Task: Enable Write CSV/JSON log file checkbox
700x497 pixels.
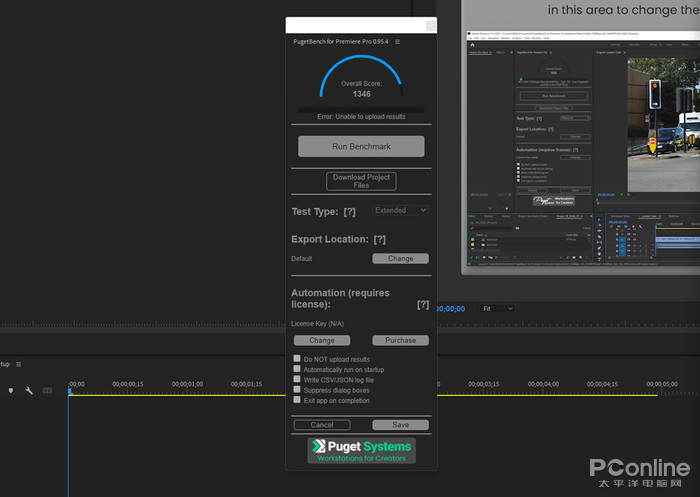Action: point(297,379)
